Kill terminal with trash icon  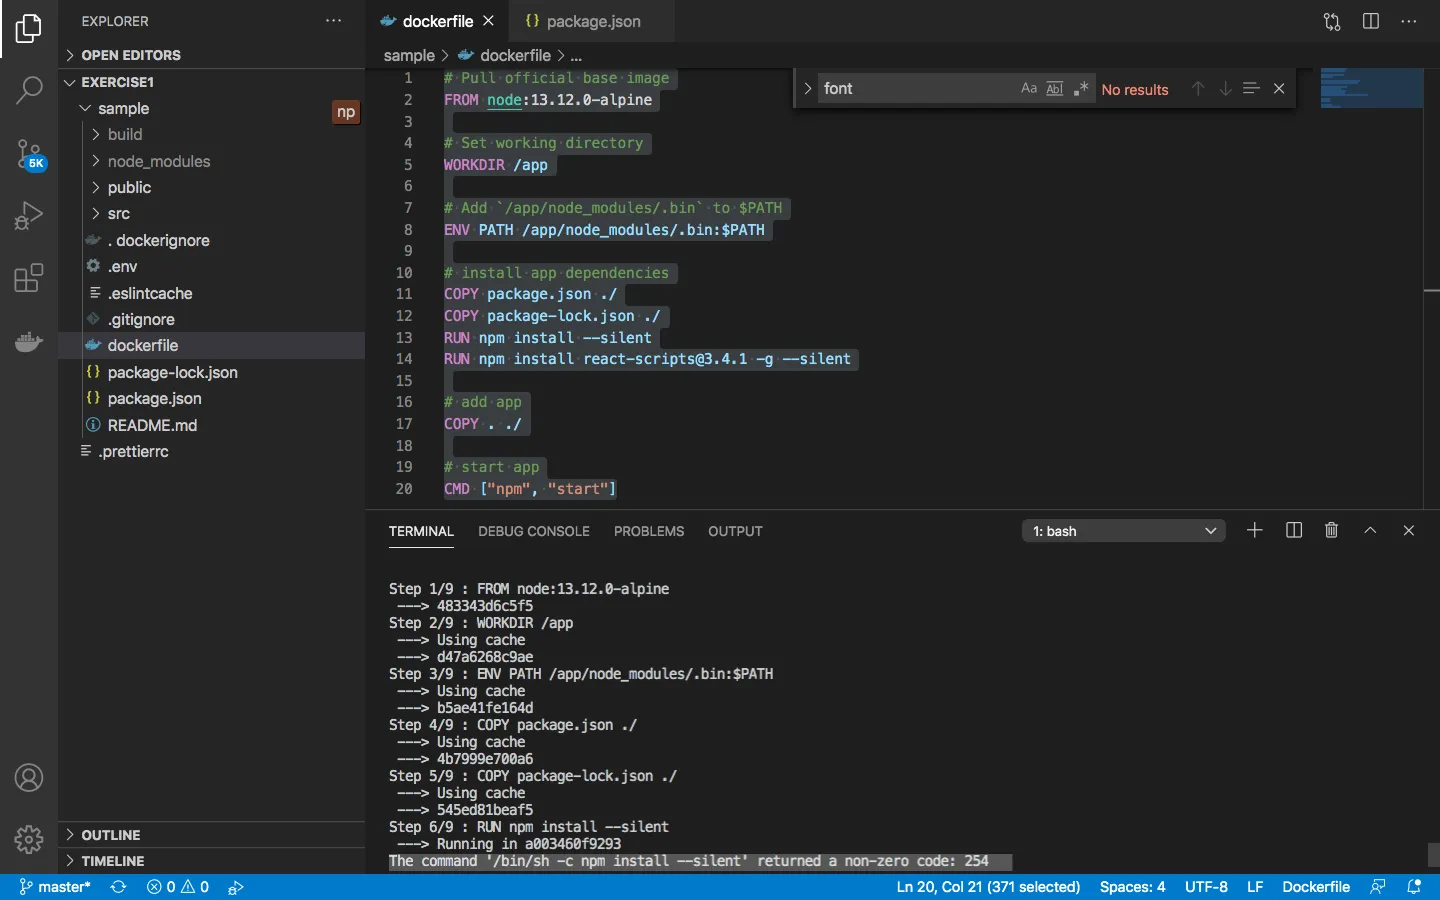(1331, 531)
